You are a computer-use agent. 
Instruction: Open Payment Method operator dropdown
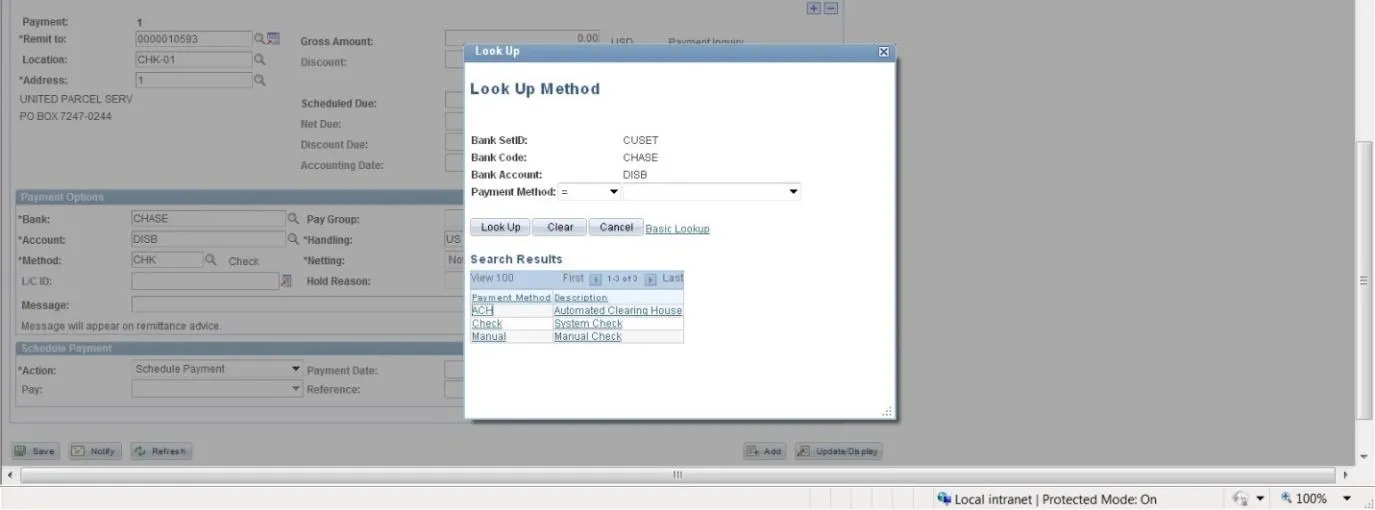pos(590,192)
